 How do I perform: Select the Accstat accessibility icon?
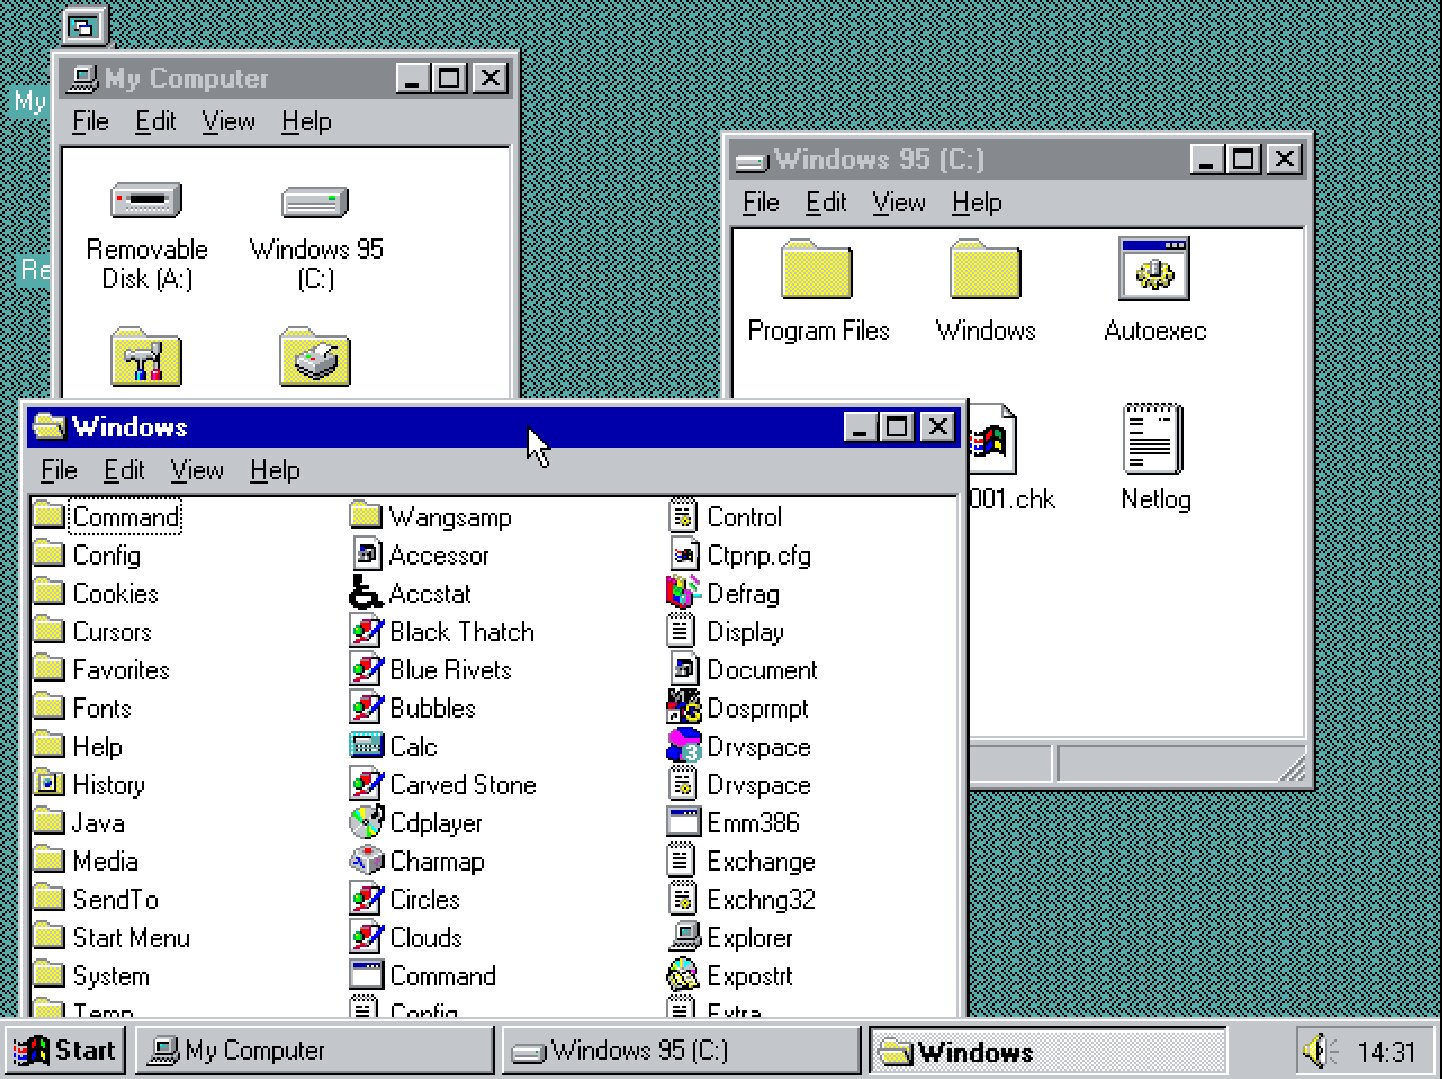point(366,593)
